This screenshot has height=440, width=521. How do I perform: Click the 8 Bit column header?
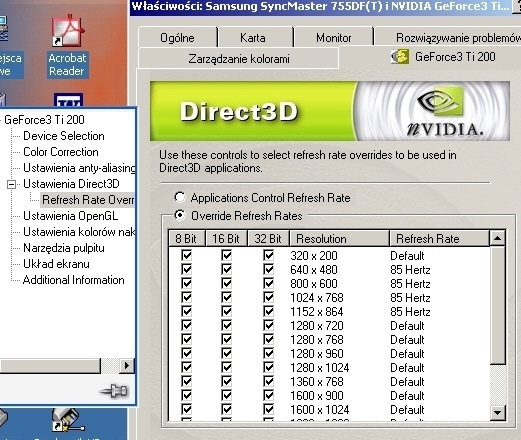(187, 239)
